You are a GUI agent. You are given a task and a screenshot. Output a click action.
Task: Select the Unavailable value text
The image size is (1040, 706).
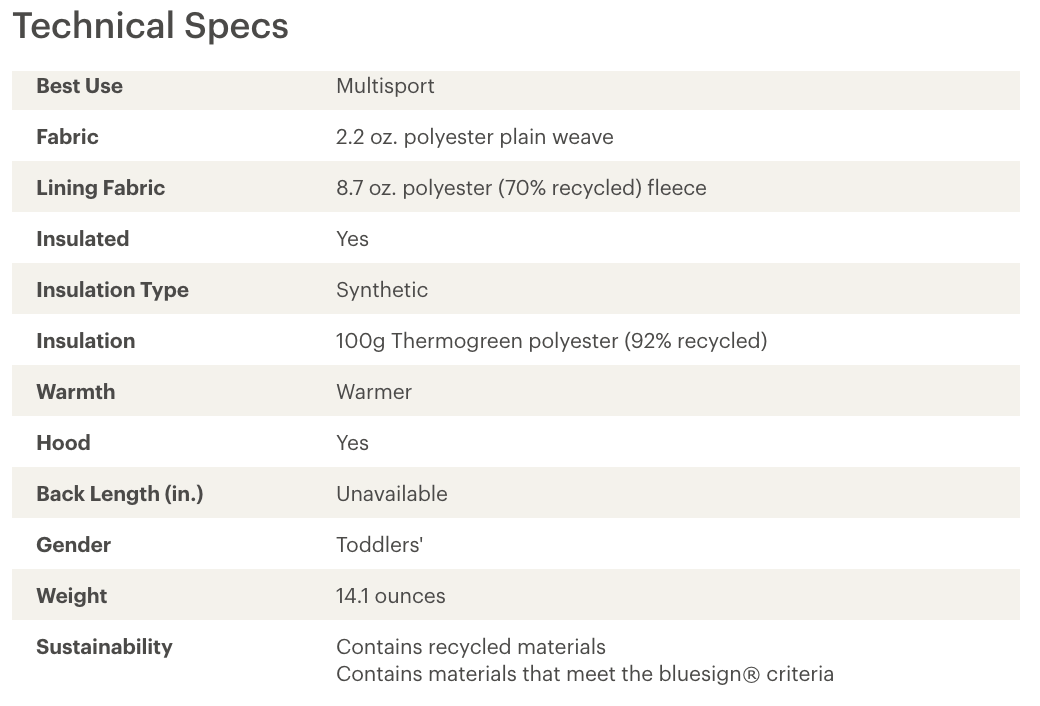click(392, 494)
